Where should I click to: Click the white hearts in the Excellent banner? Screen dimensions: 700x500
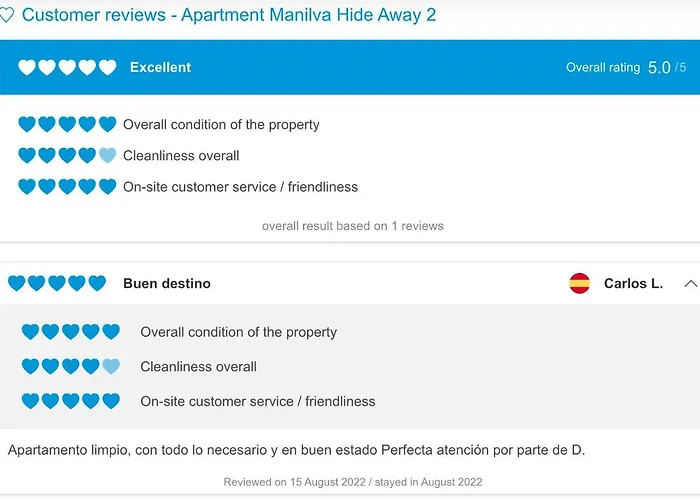(67, 67)
